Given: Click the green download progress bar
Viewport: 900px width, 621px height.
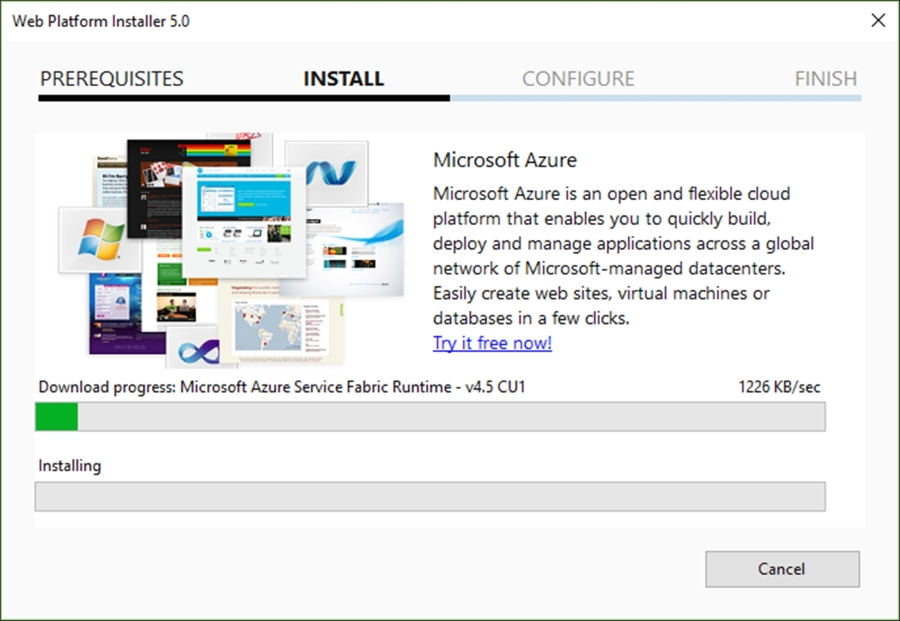Looking at the screenshot, I should [x=430, y=416].
